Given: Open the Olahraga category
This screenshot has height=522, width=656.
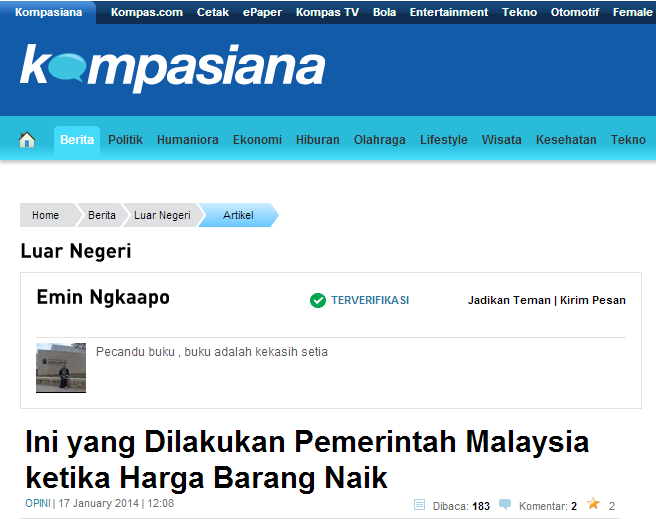Looking at the screenshot, I should point(379,140).
